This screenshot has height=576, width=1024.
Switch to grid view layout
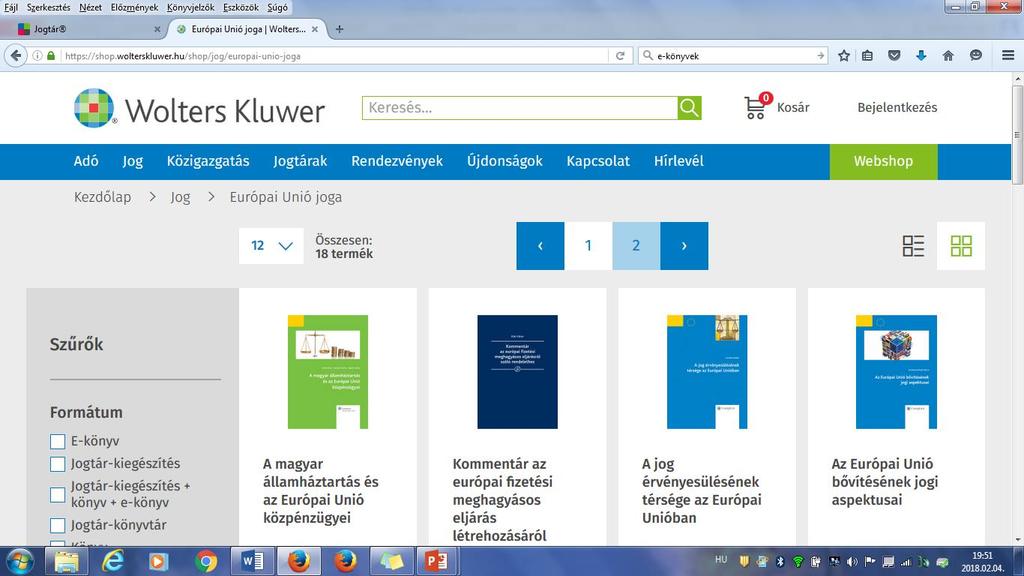pos(961,246)
